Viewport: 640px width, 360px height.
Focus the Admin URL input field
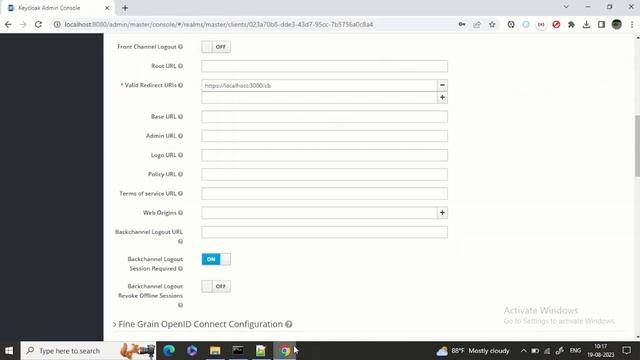(x=324, y=136)
